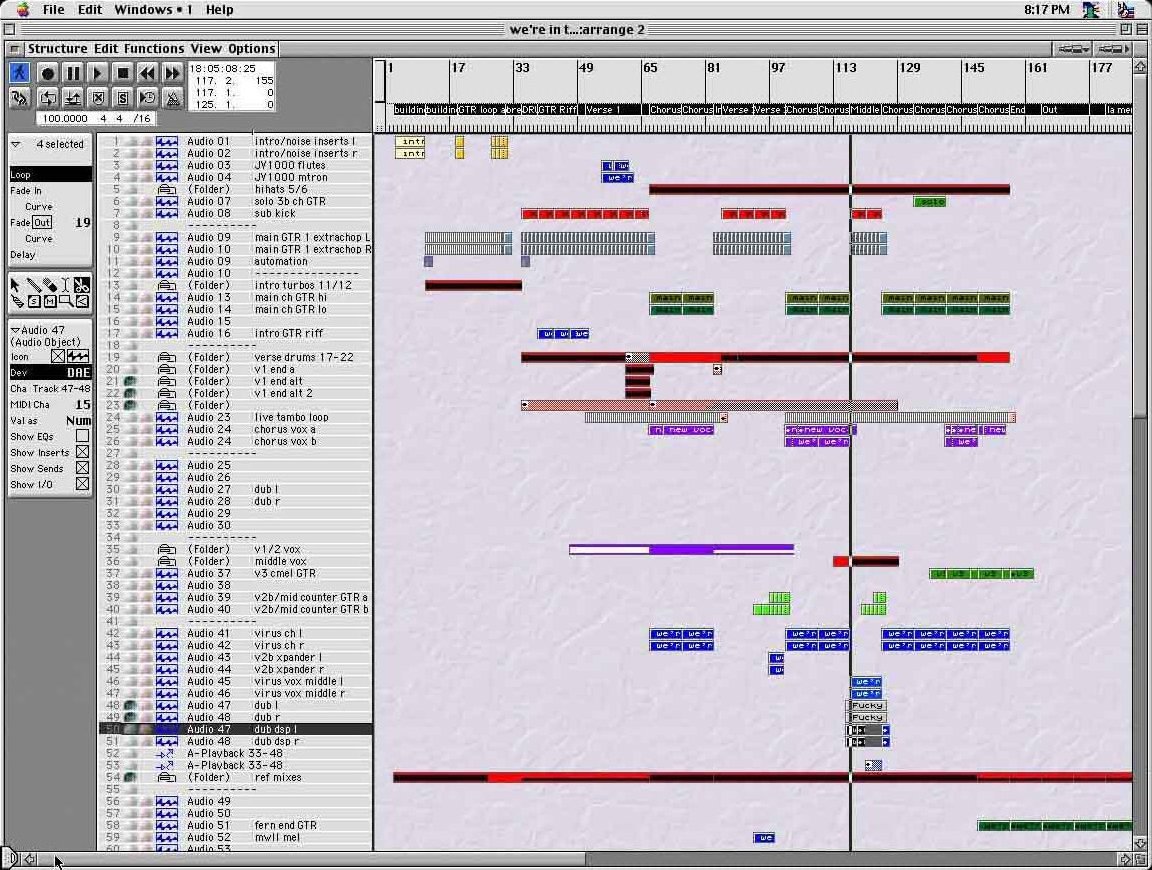
Task: Enable the Show EQs checkbox
Action: [x=82, y=436]
